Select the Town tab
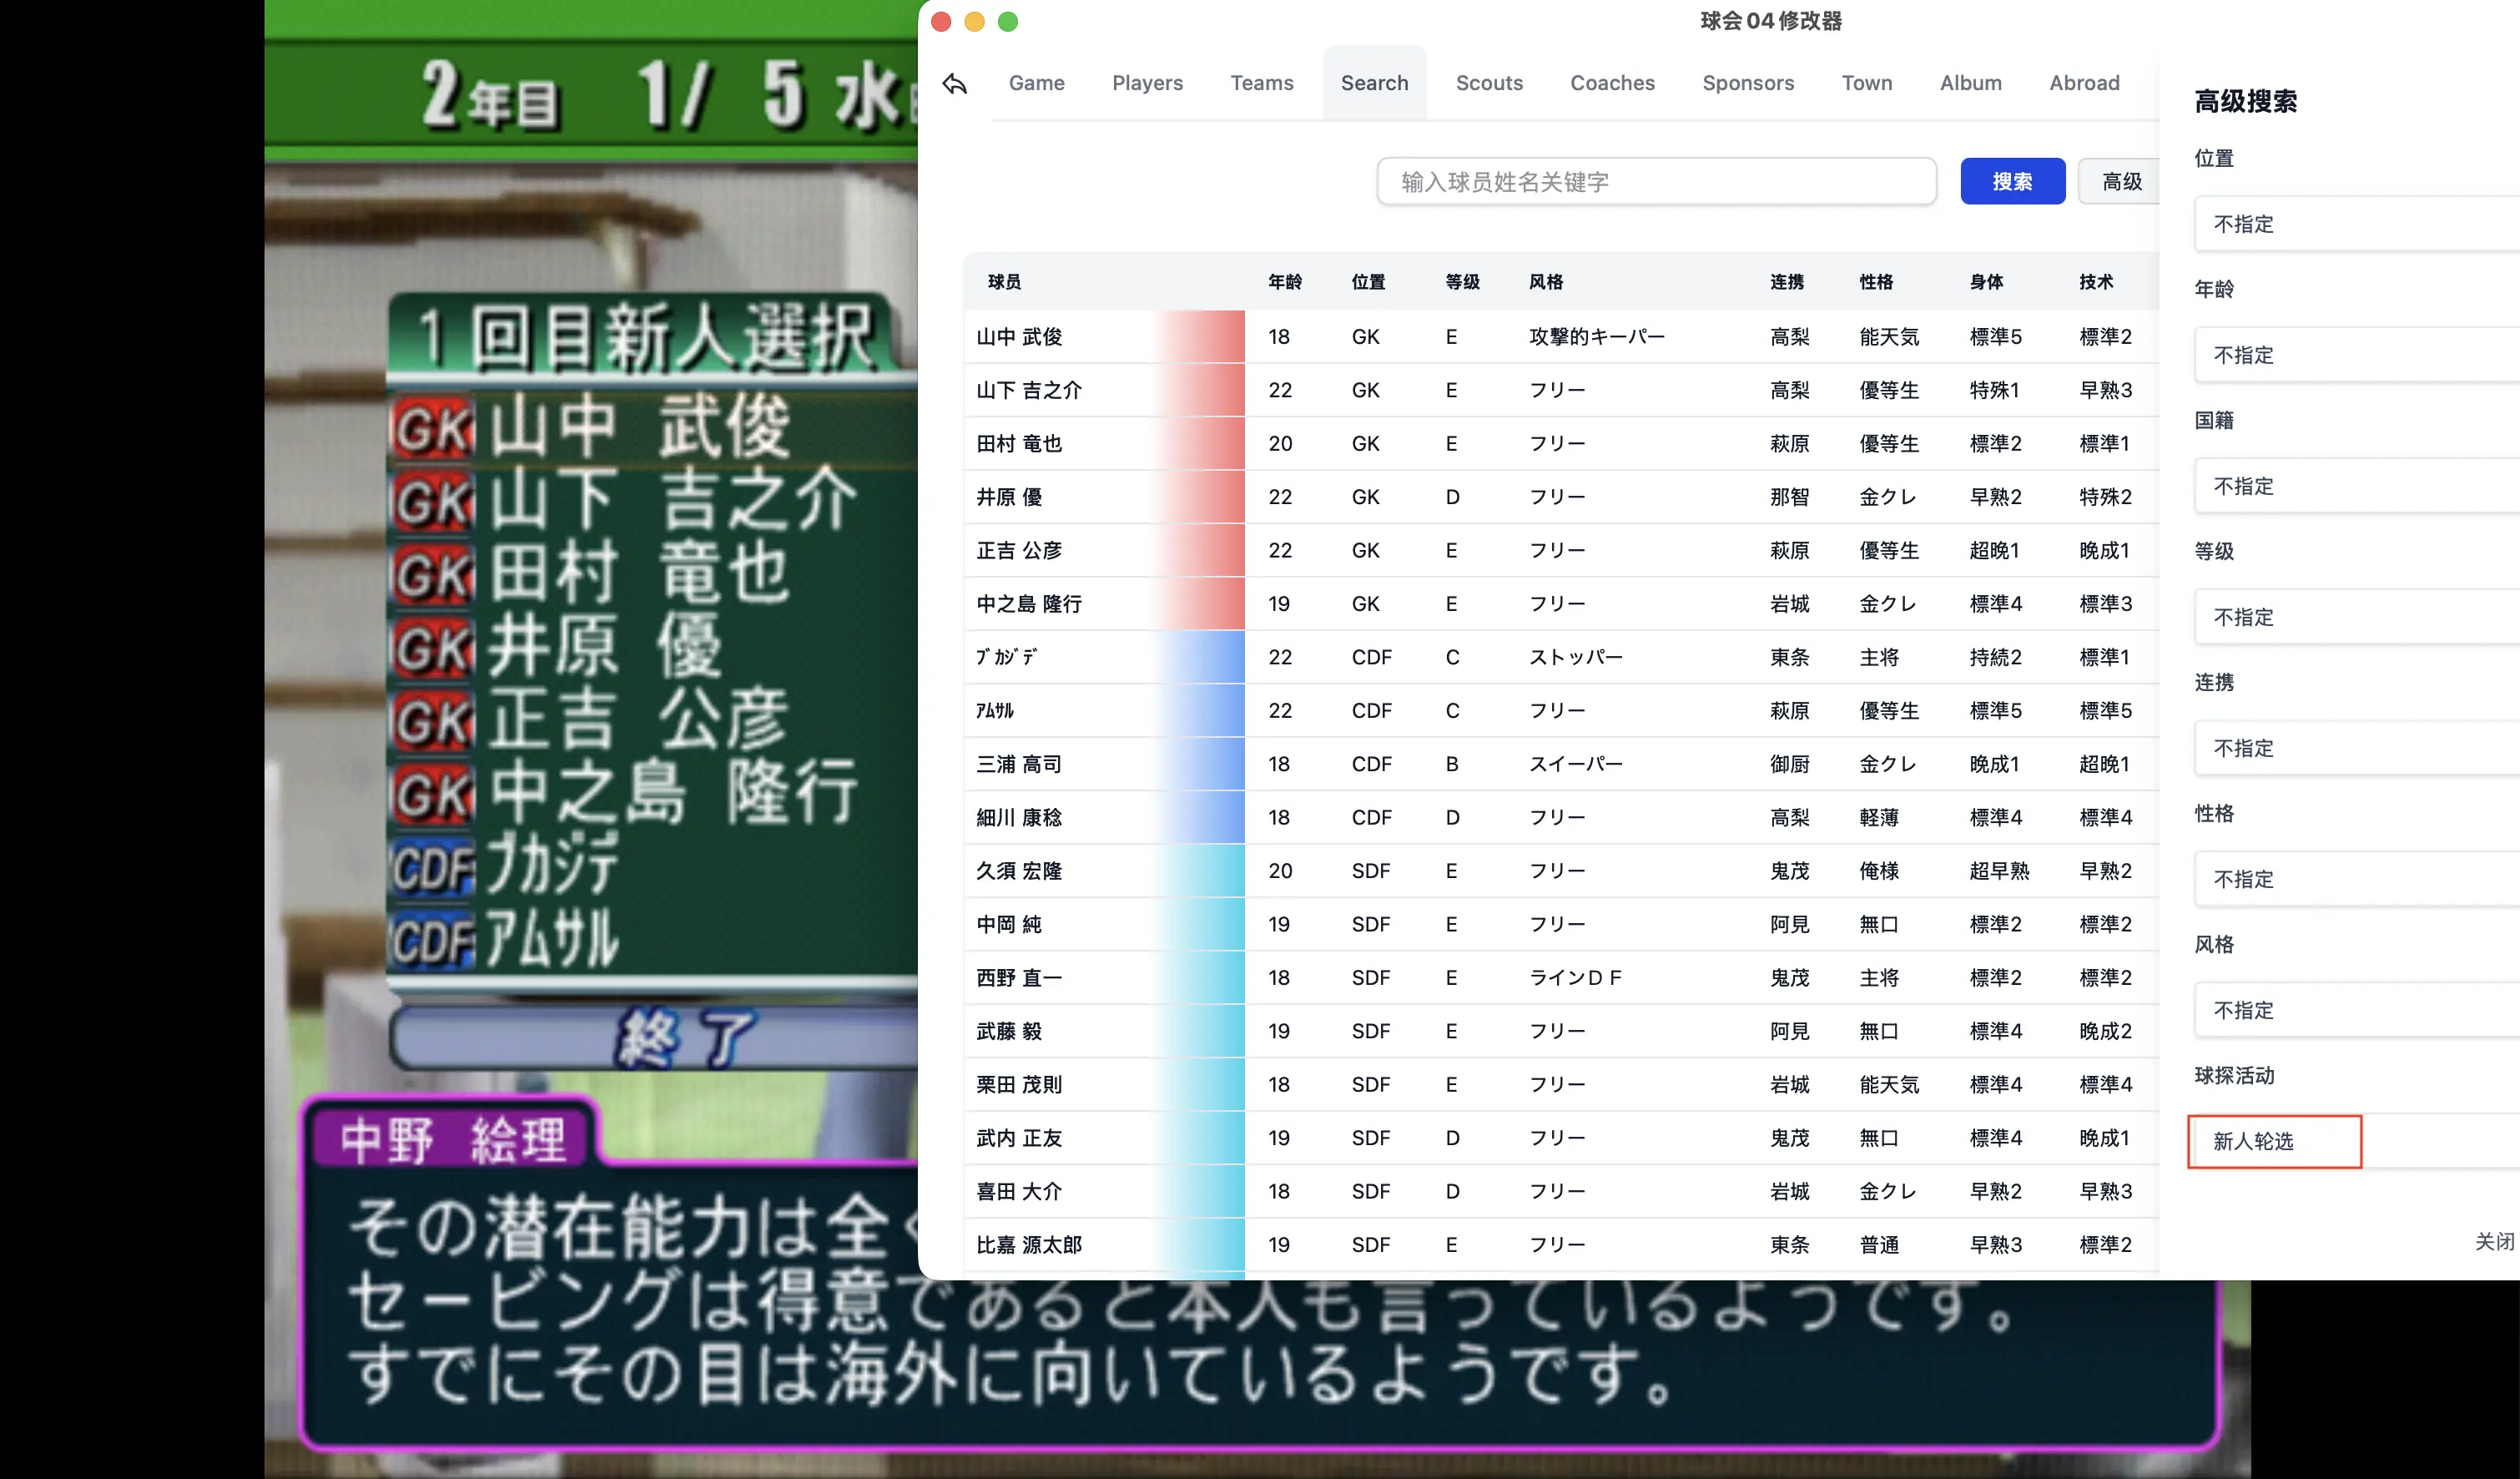Viewport: 2520px width, 1479px height. [1867, 84]
